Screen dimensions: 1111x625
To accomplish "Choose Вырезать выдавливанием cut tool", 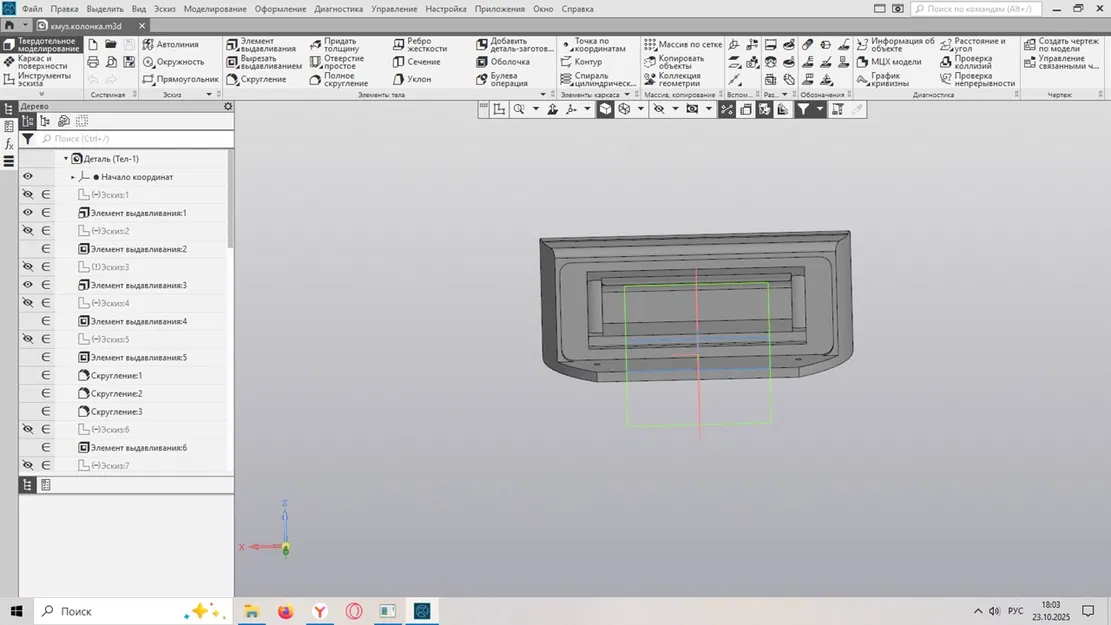I will coord(264,62).
